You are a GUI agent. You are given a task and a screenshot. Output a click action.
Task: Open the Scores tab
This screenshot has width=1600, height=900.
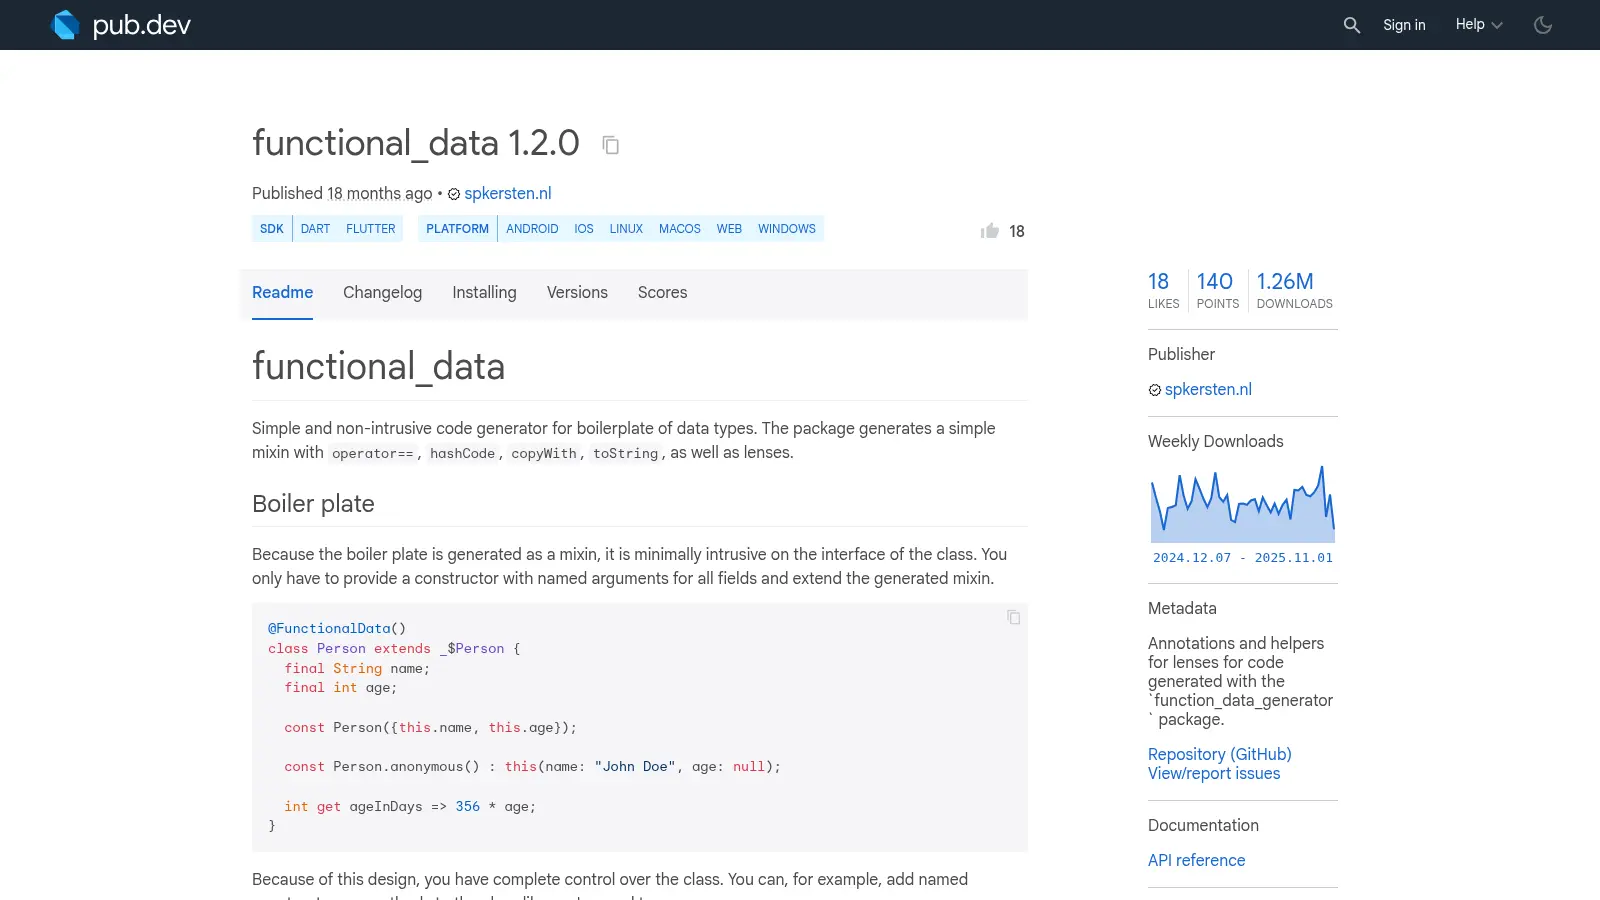pos(662,293)
